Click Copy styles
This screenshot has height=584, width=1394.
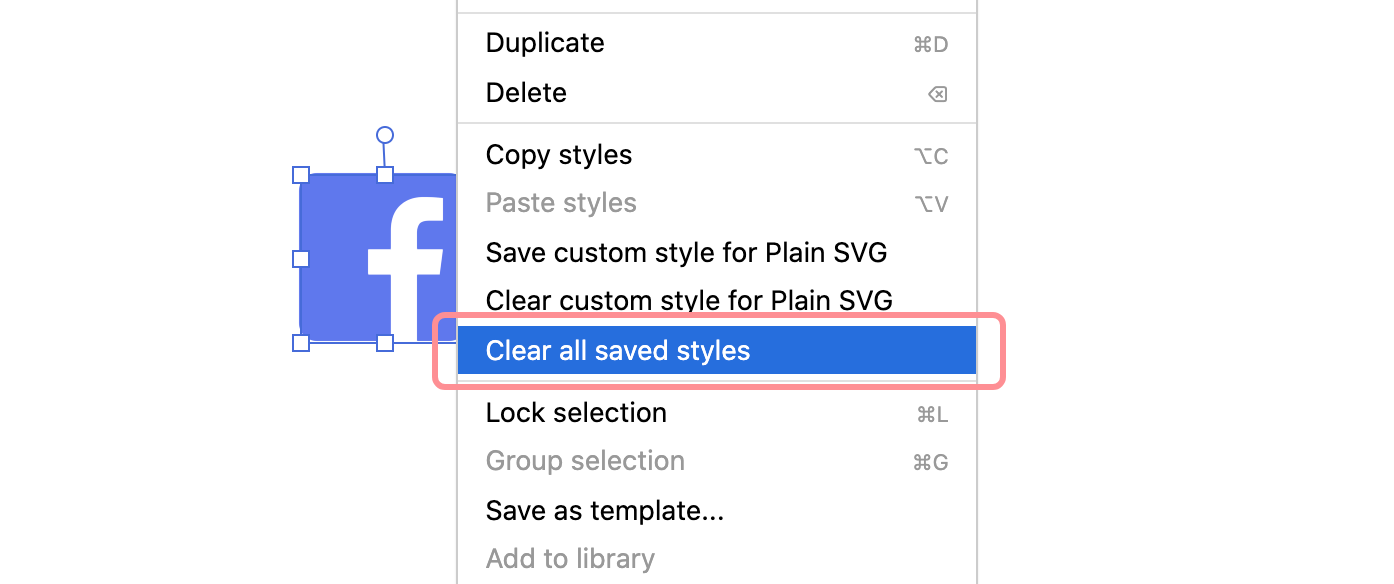(x=558, y=154)
